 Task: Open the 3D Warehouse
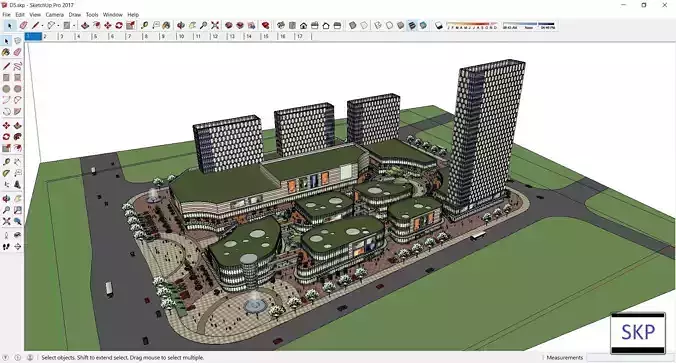(x=228, y=26)
